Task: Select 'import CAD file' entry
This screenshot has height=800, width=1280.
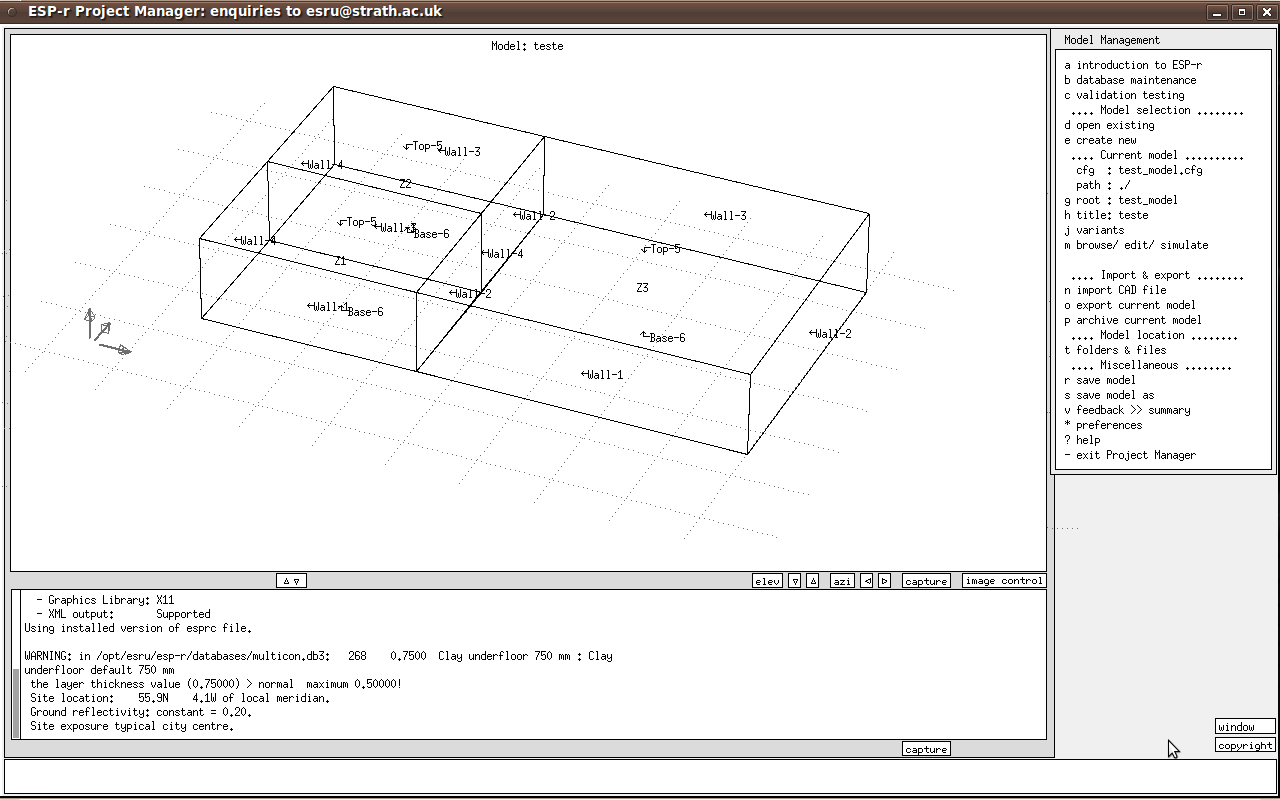Action: 1120,290
